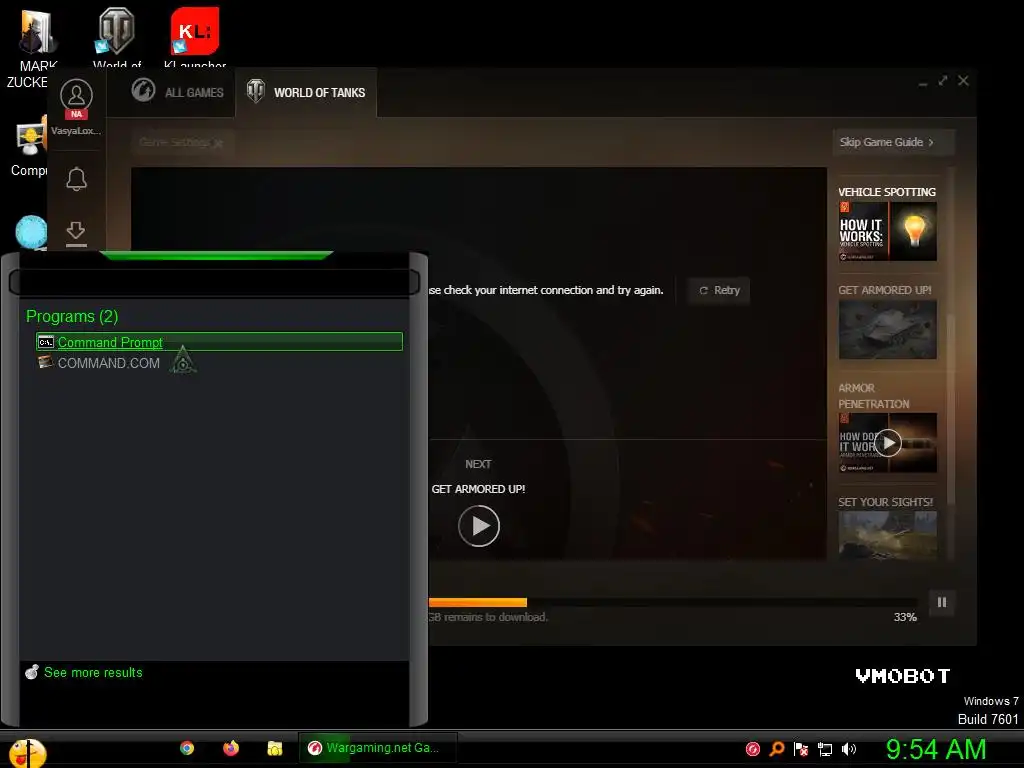Click the 9:54 AM clock
1024x768 pixels.
point(936,750)
